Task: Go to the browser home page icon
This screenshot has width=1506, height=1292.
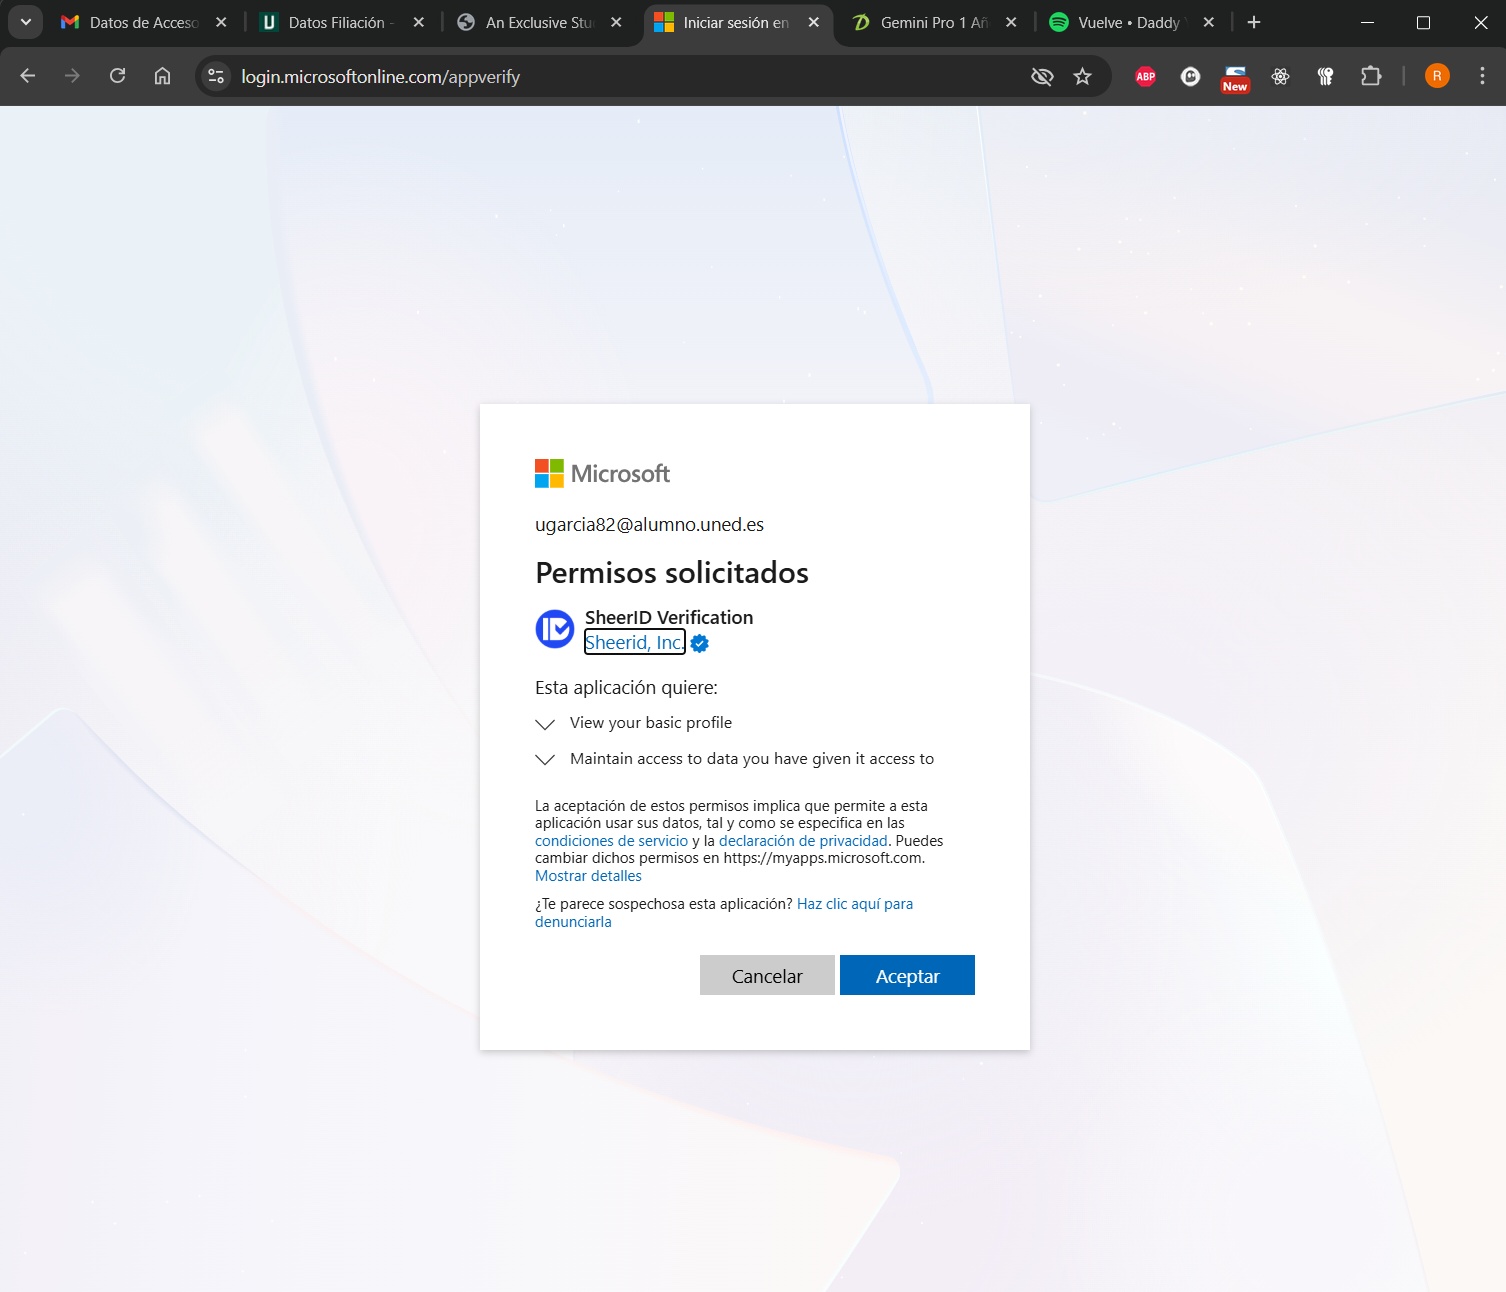Action: pyautogui.click(x=162, y=76)
